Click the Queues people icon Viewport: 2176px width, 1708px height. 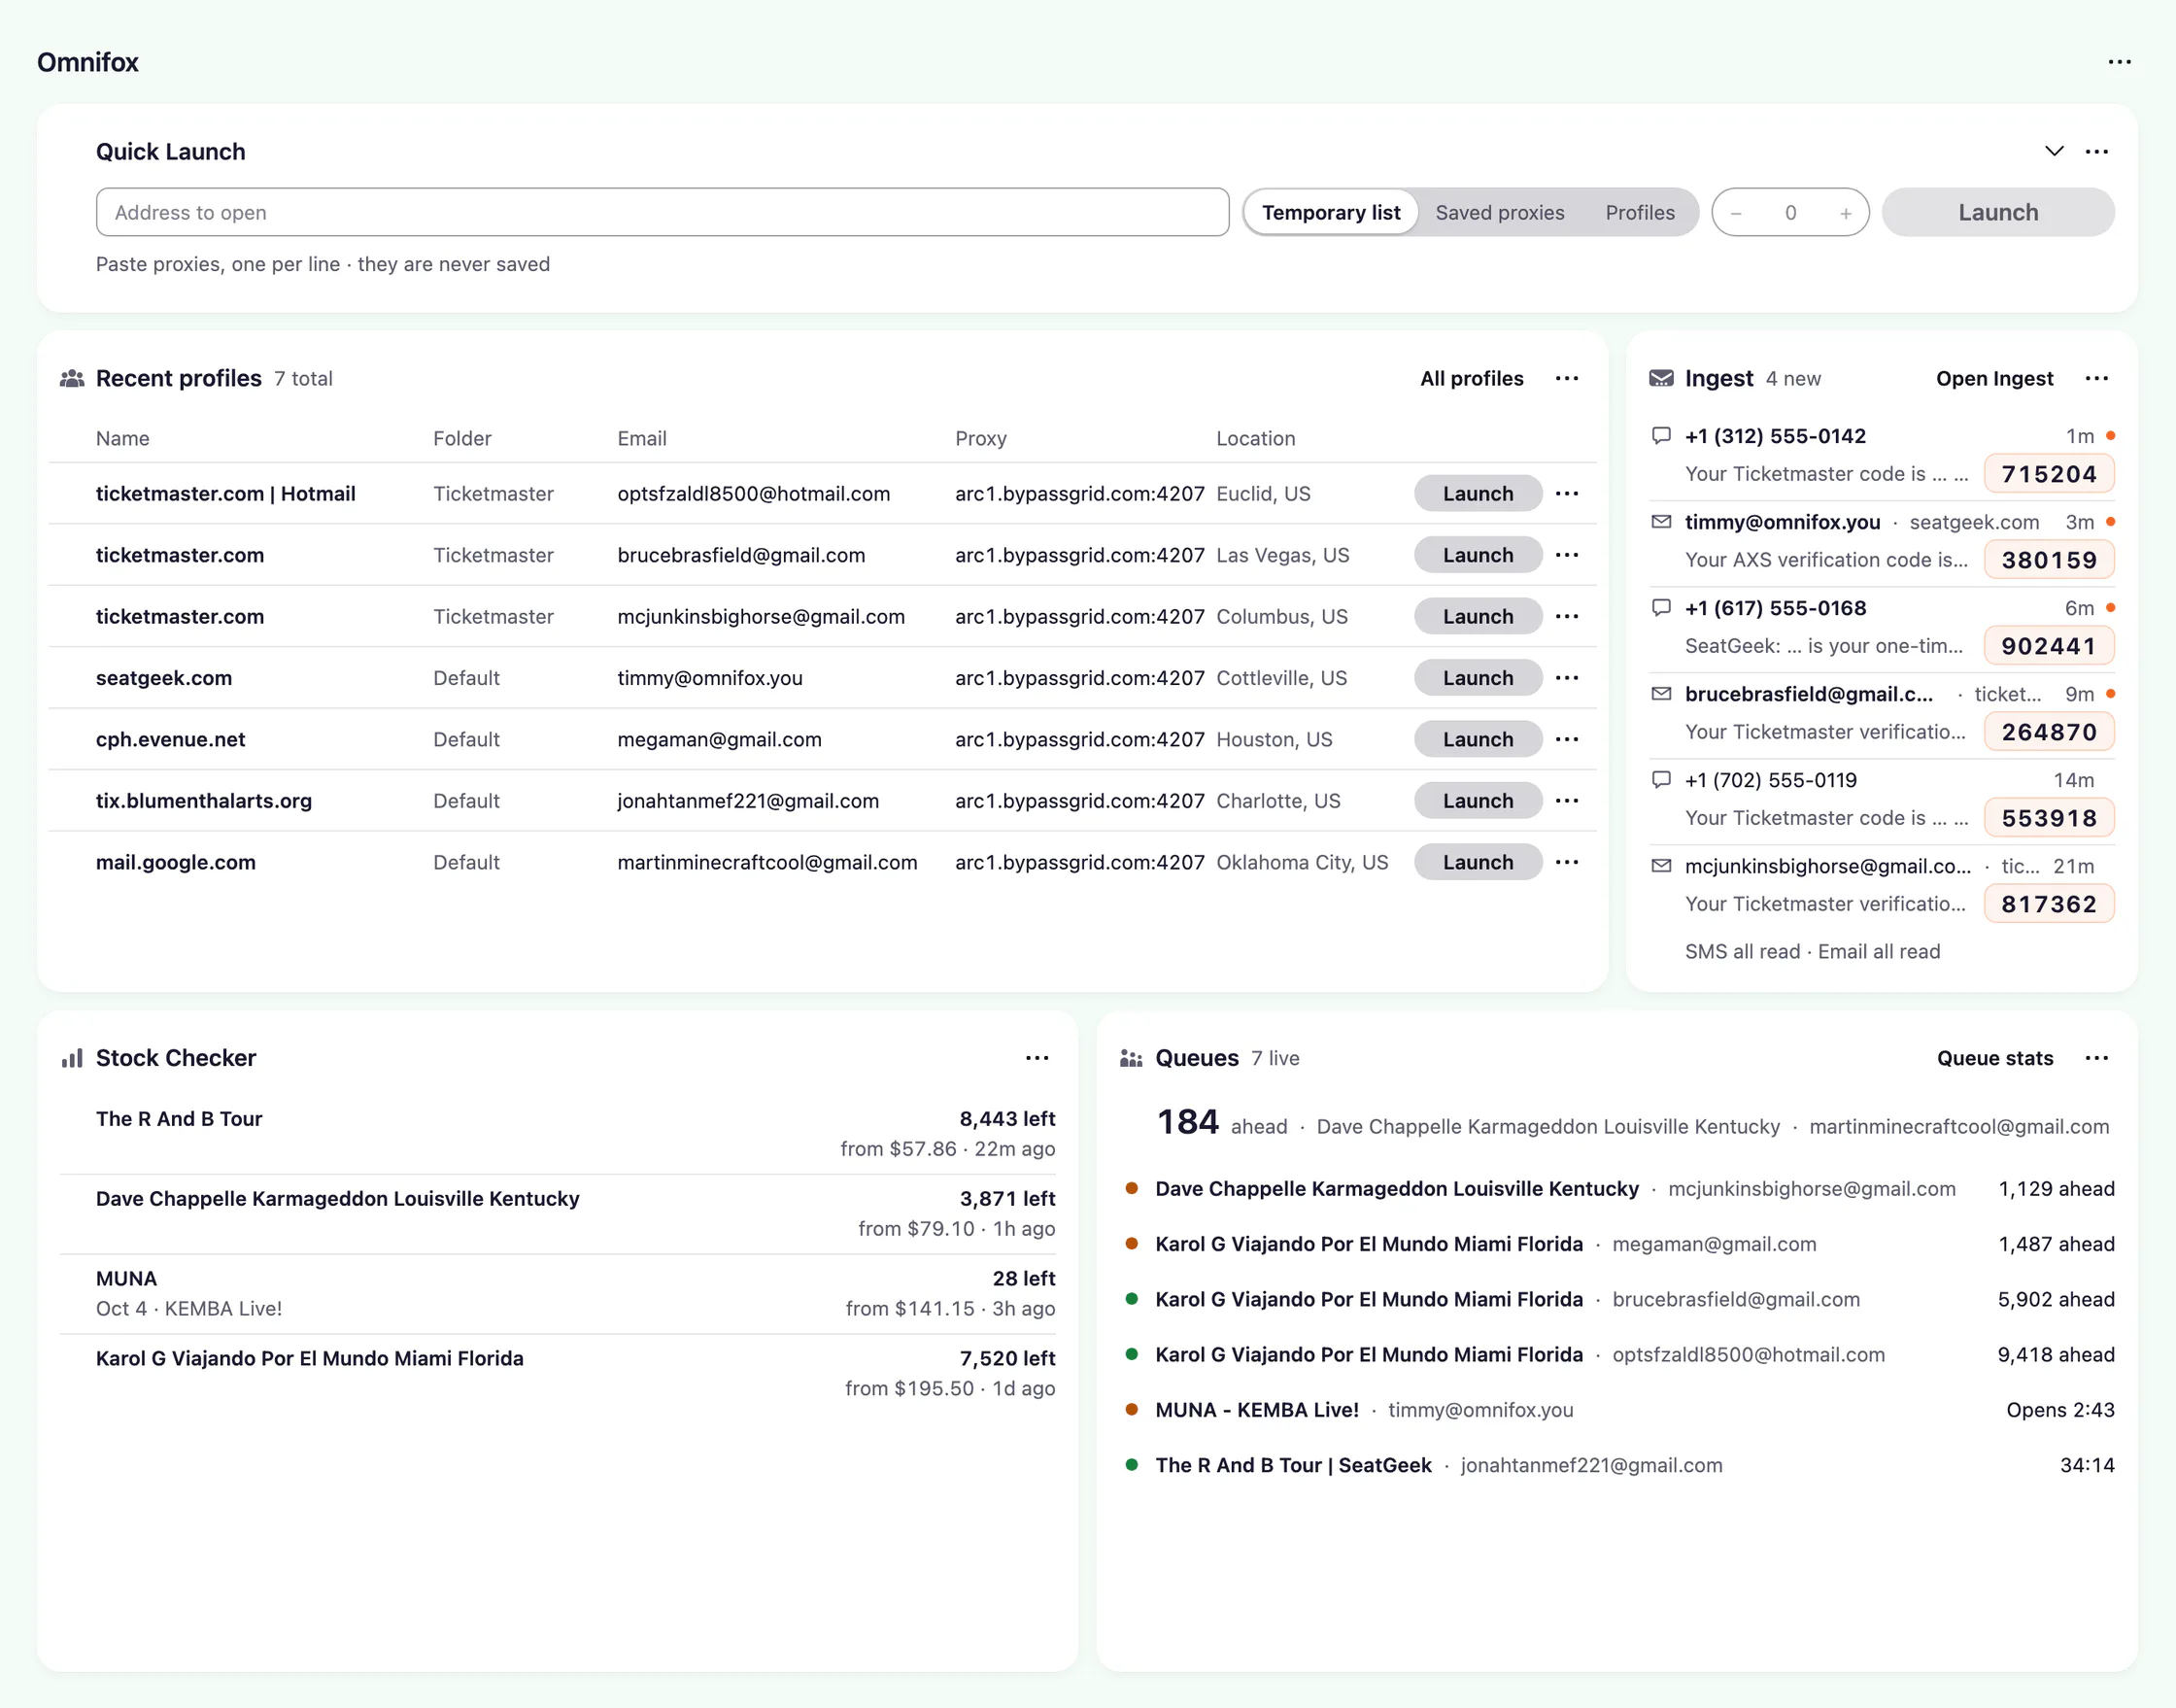click(1131, 1058)
